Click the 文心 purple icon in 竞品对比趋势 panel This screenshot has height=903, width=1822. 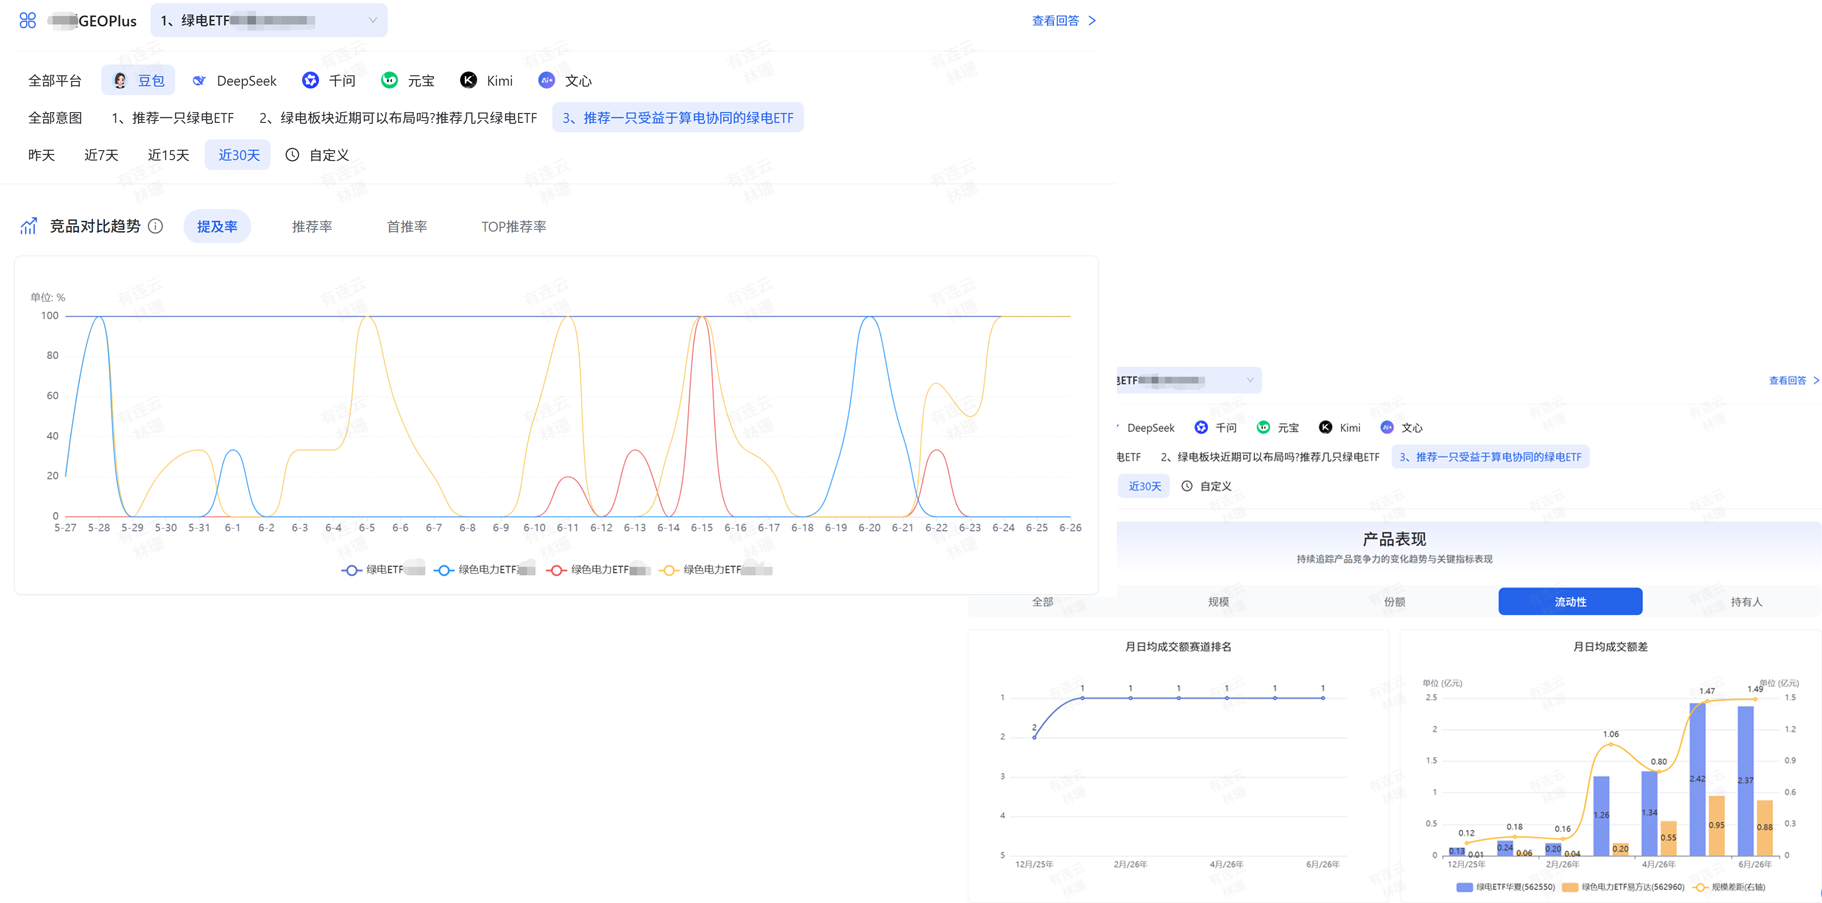pos(546,80)
